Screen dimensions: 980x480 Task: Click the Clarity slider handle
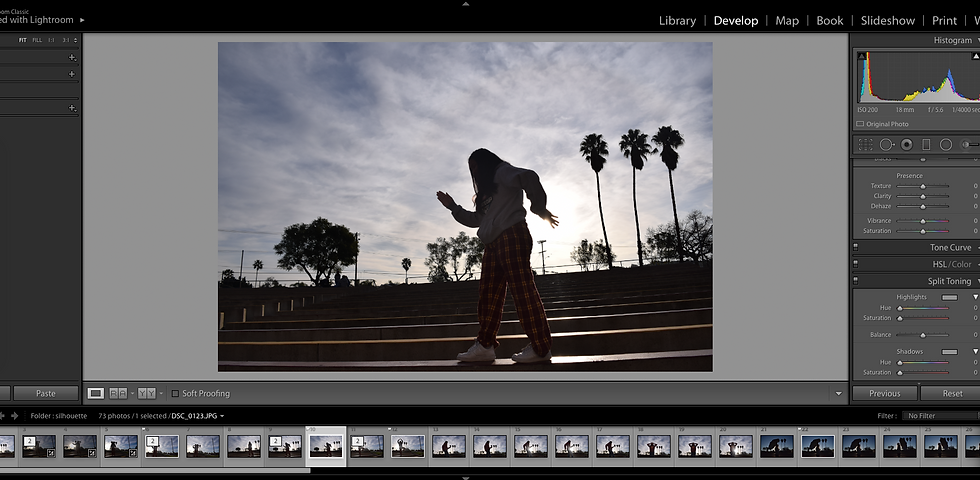coord(922,196)
